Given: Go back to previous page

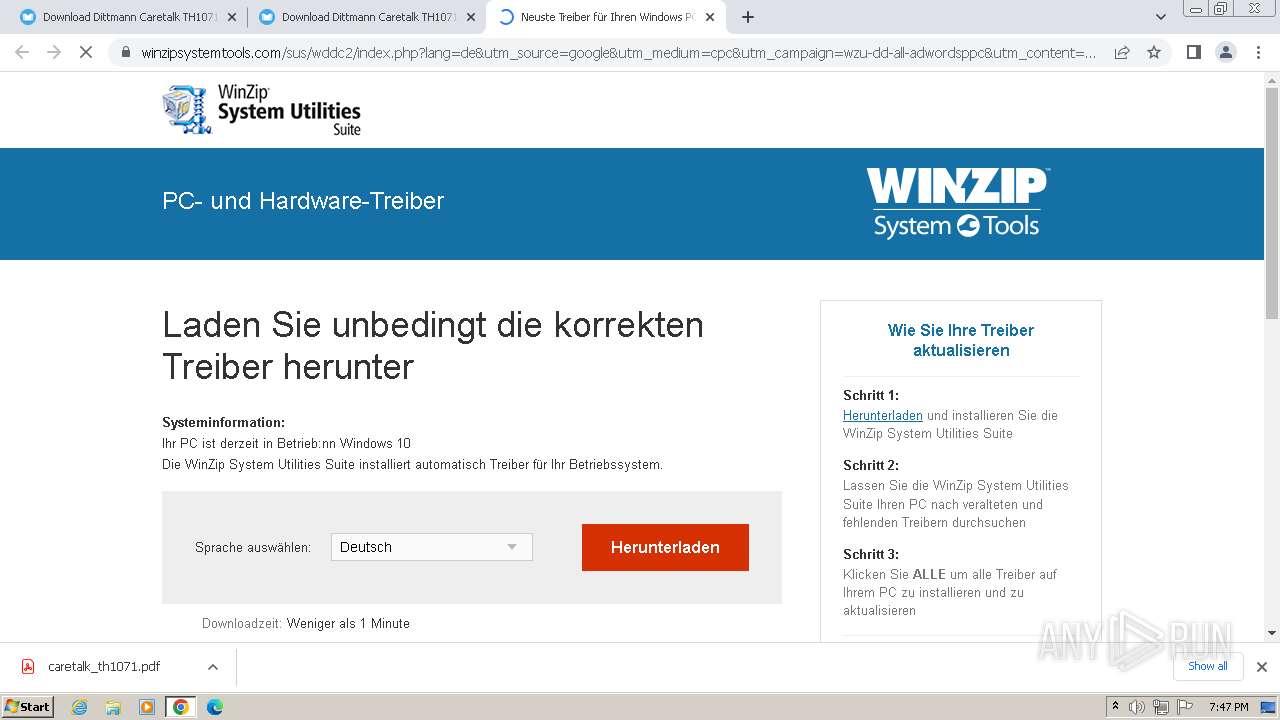Looking at the screenshot, I should click(x=22, y=52).
